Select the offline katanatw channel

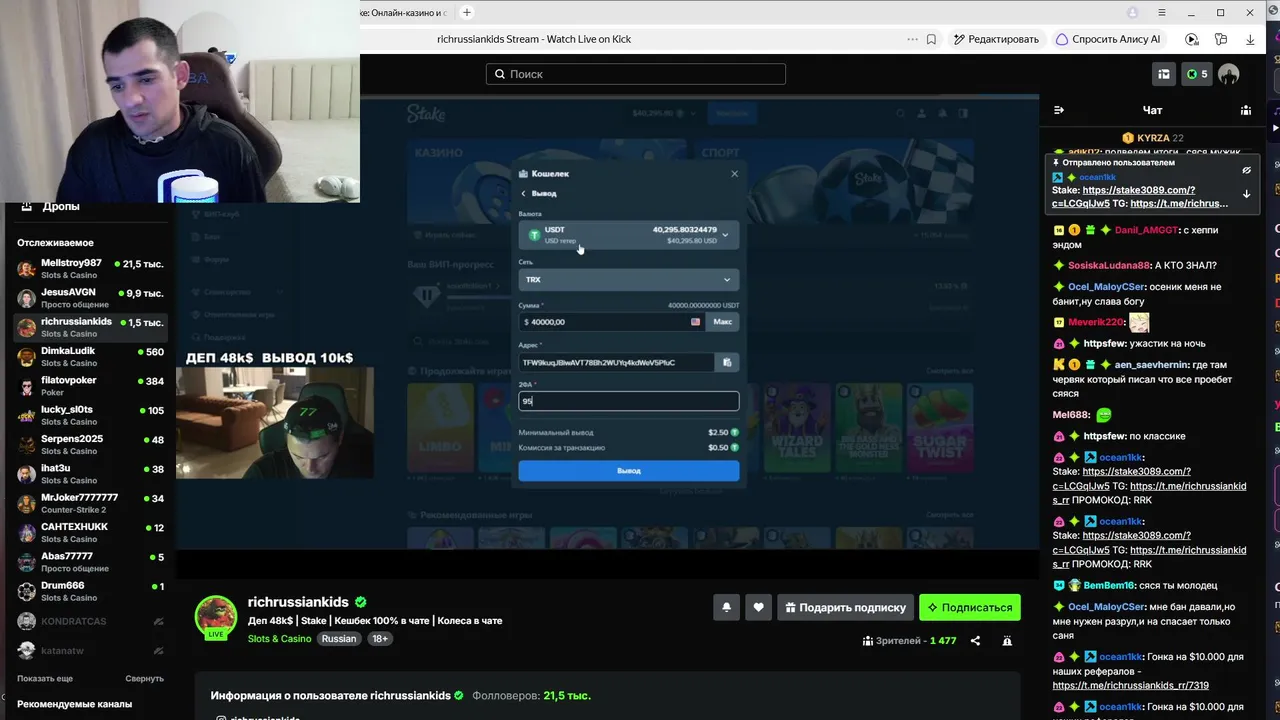(x=90, y=650)
